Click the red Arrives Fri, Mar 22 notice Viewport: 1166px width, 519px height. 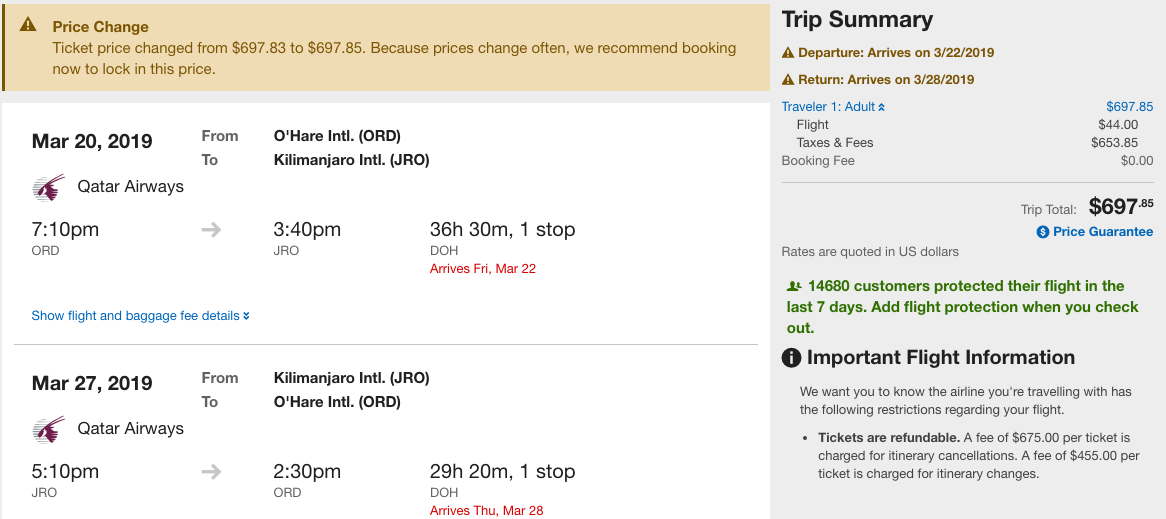[x=483, y=269]
